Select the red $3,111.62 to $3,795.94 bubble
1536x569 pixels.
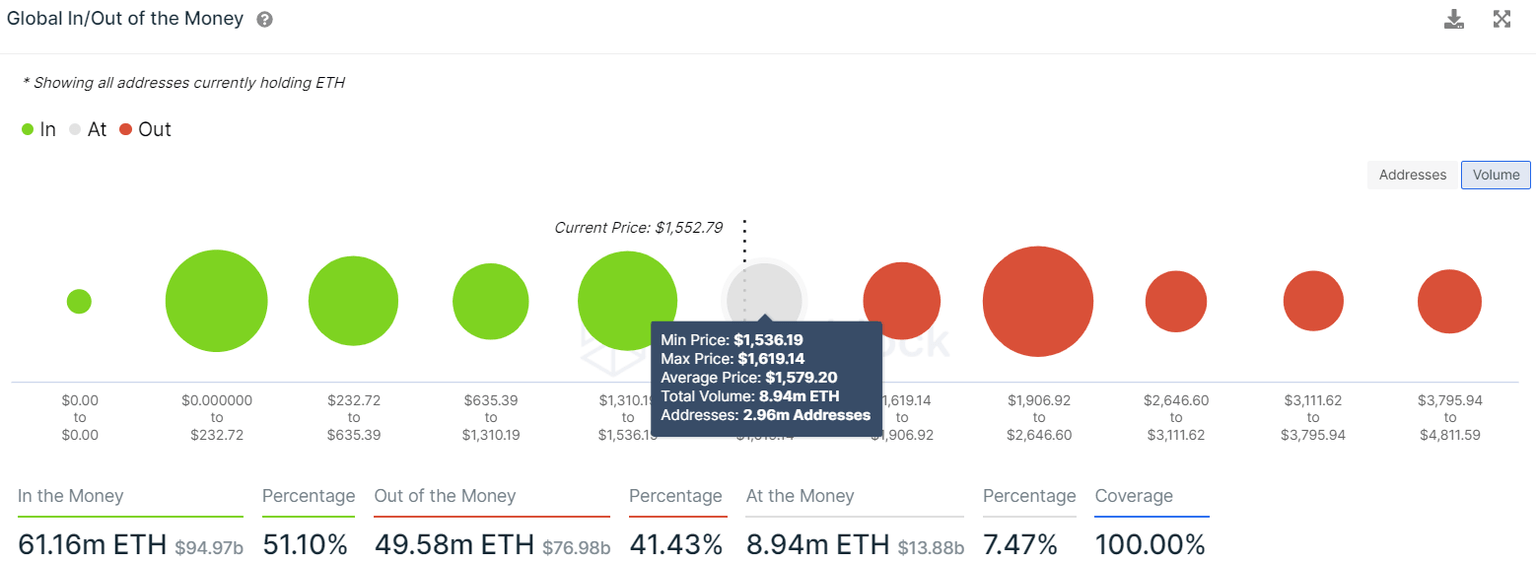pos(1313,301)
